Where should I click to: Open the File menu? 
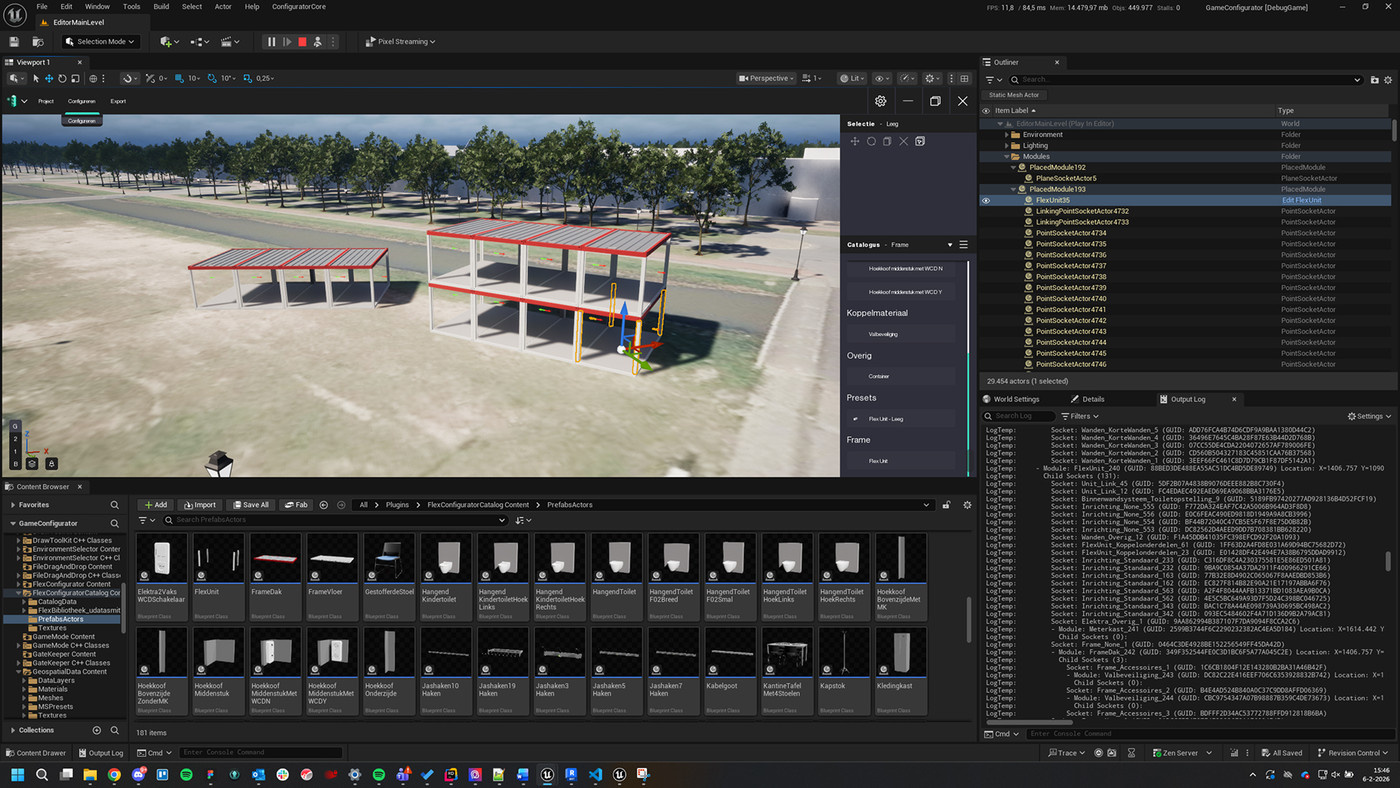coord(42,6)
